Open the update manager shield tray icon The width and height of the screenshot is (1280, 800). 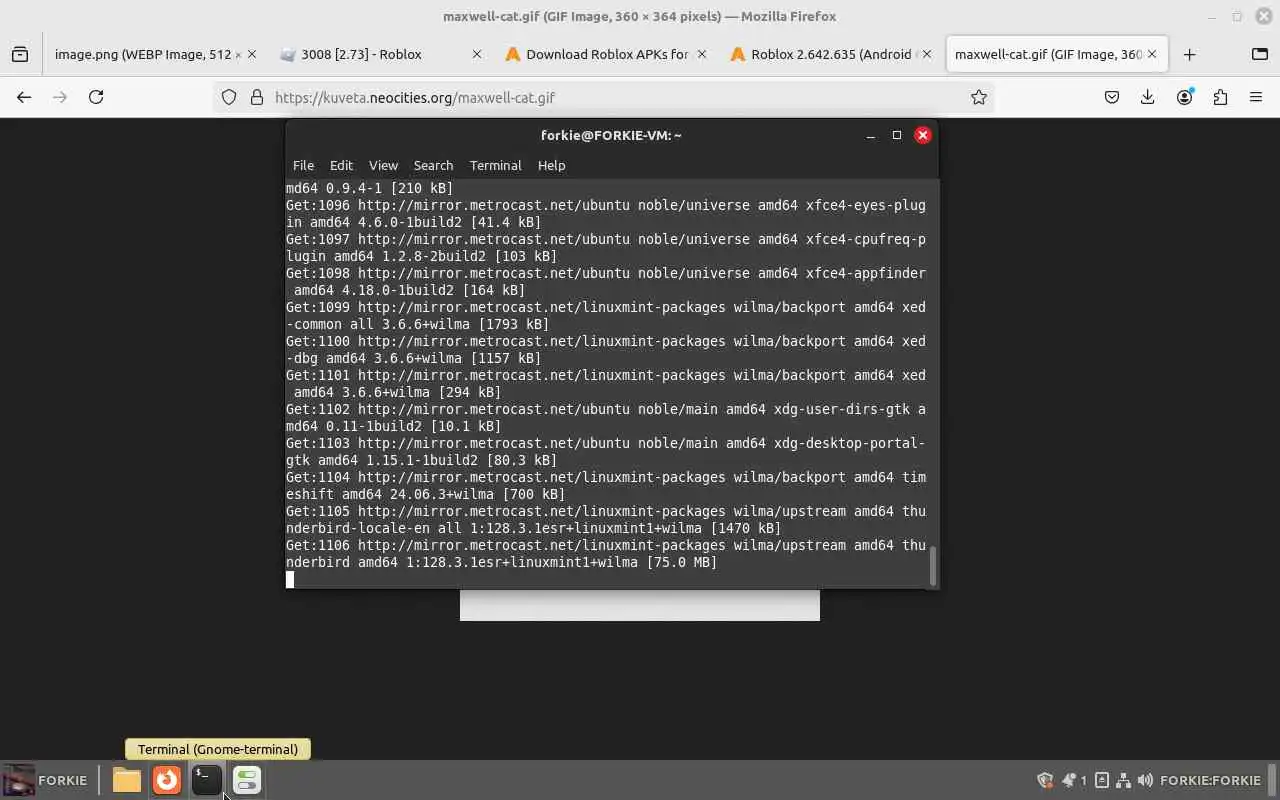pos(1045,780)
